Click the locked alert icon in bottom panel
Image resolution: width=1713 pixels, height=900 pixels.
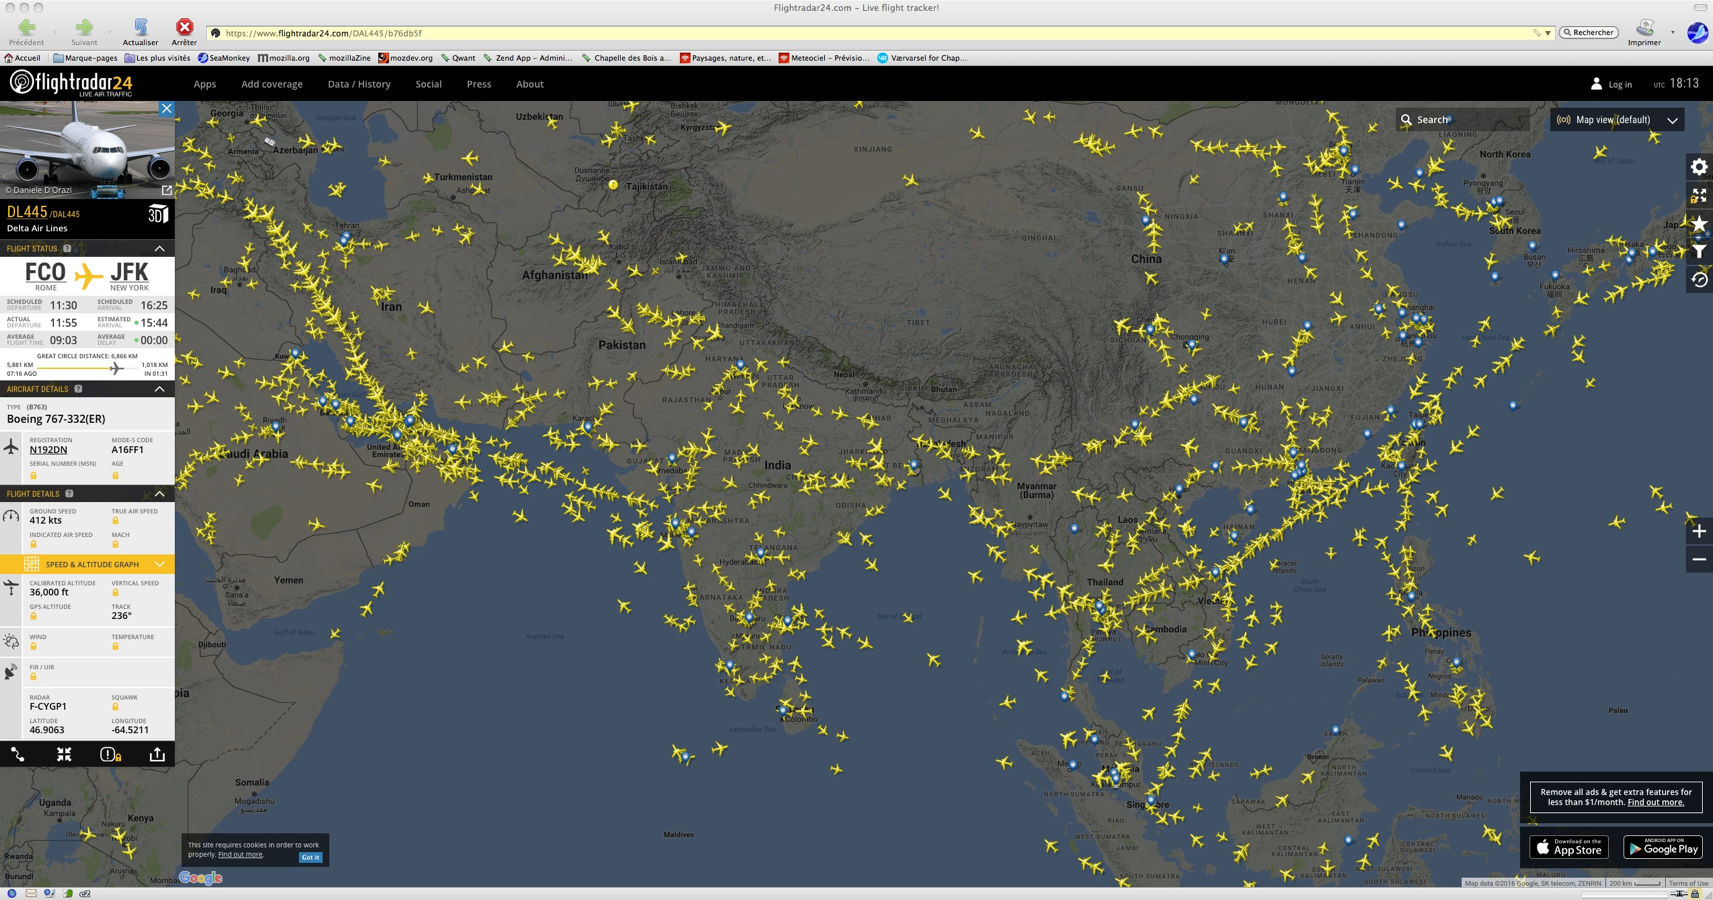tap(110, 754)
